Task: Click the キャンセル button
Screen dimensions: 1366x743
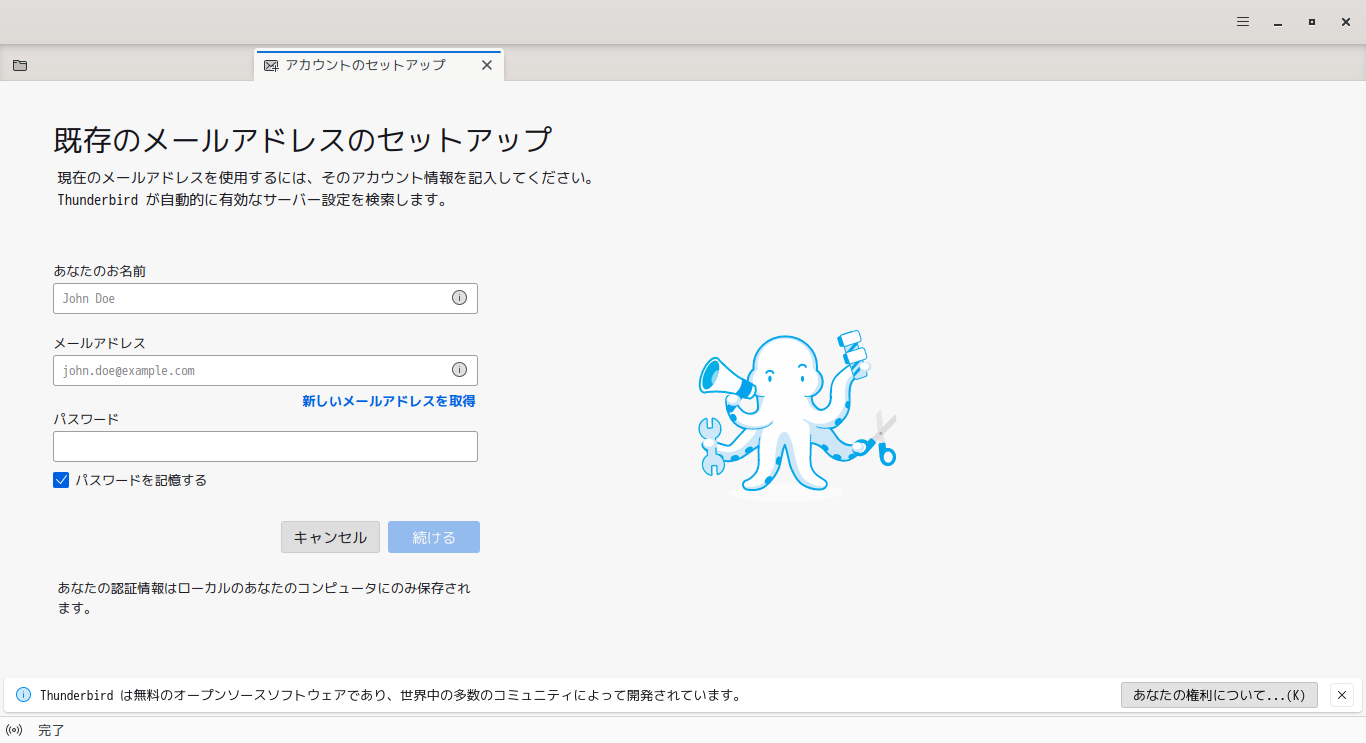Action: [330, 537]
